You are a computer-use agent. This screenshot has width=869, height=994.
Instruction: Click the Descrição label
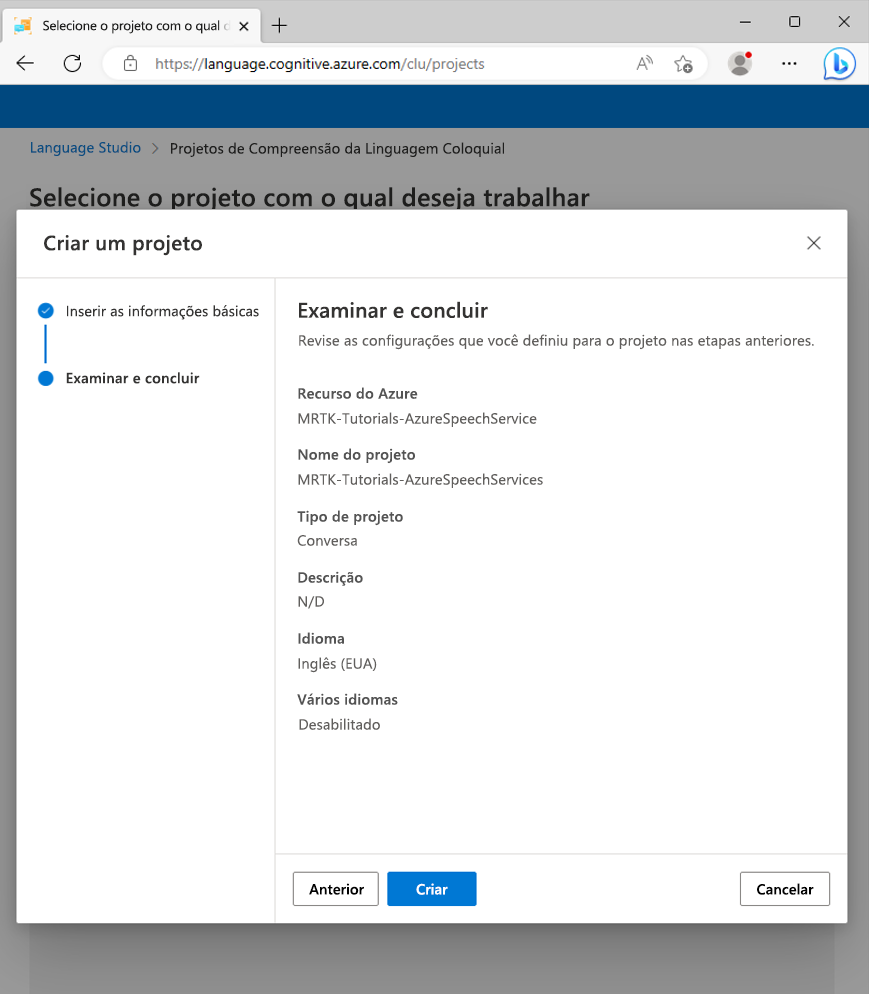click(x=330, y=578)
